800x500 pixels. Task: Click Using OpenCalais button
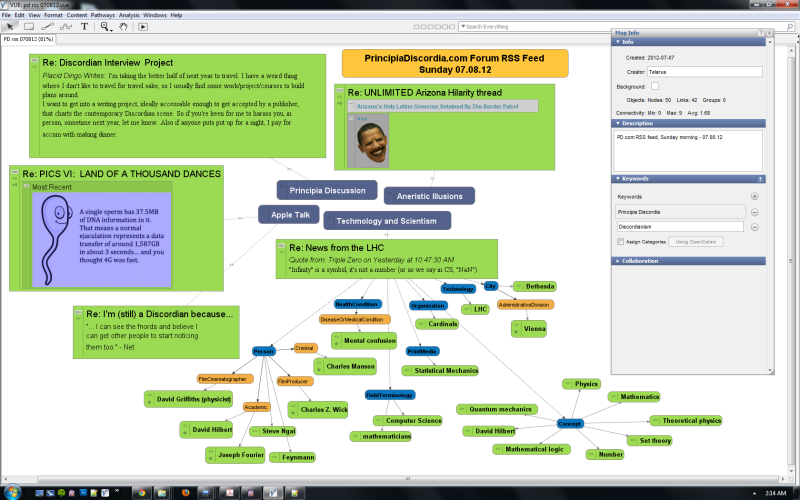(695, 242)
